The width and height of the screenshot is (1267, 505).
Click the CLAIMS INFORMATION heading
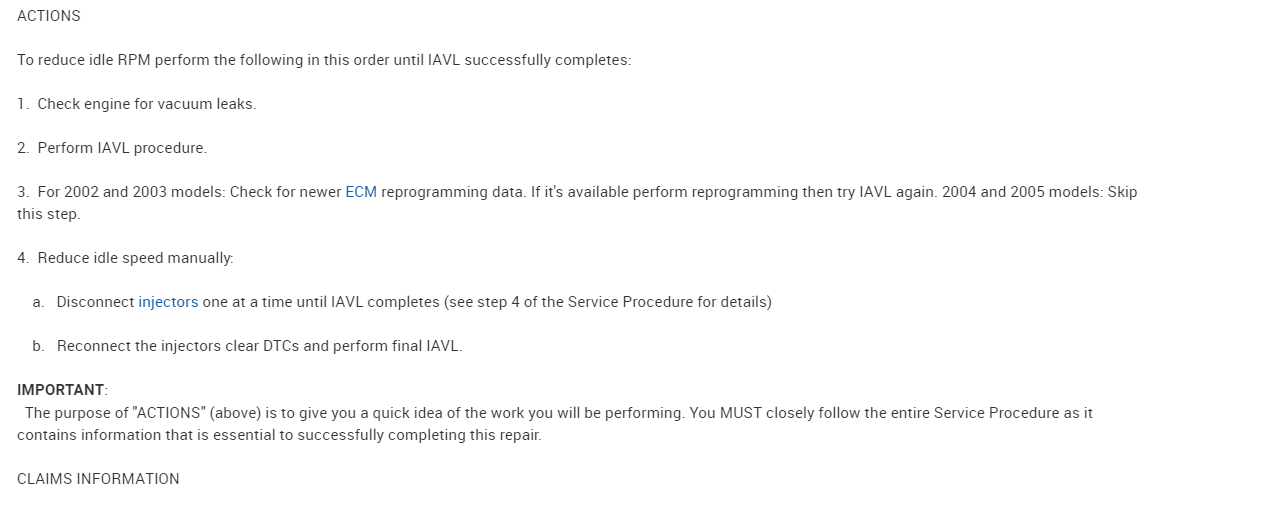(98, 479)
